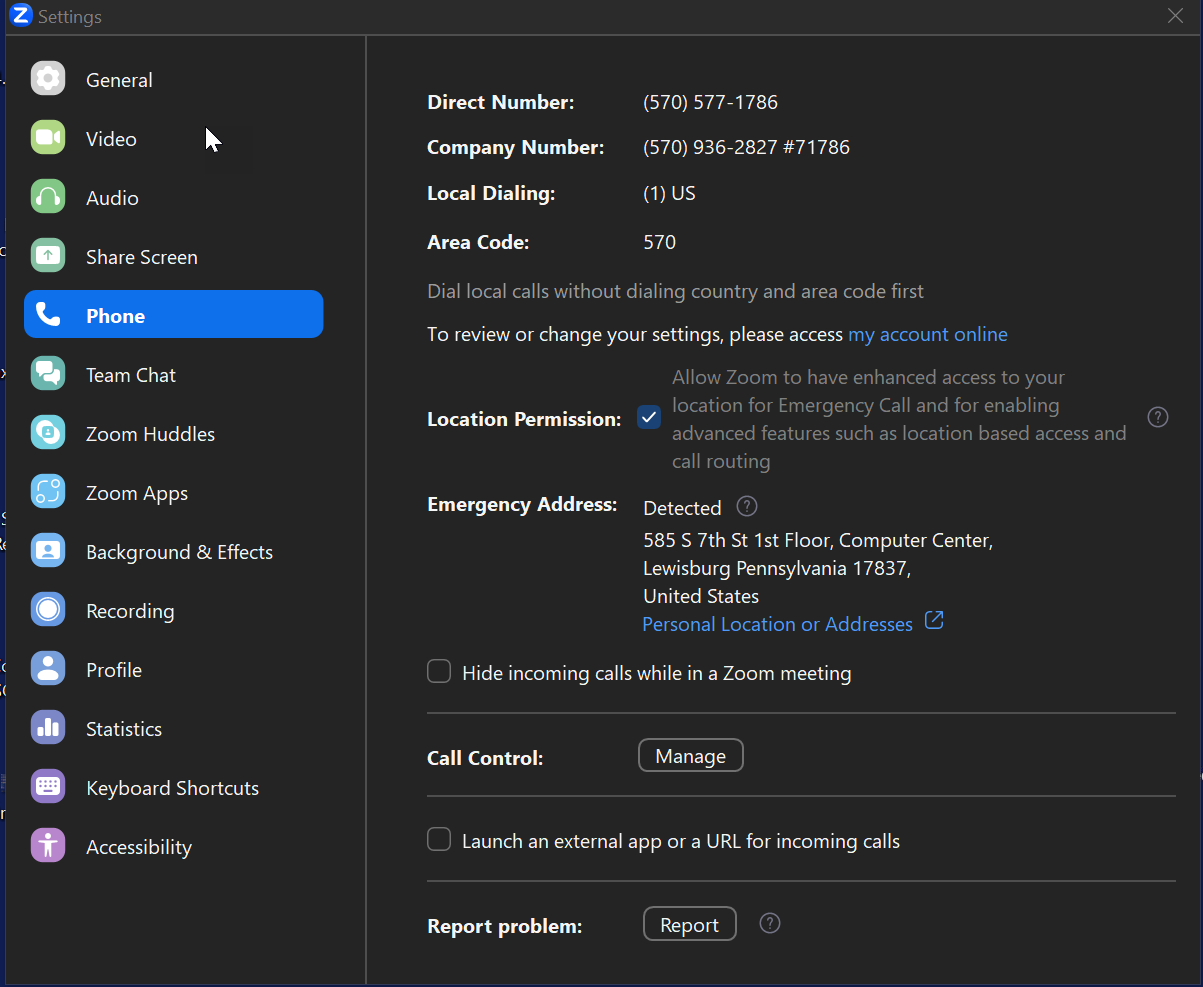Viewport: 1203px width, 987px height.
Task: Click the Phone handset icon
Action: (x=48, y=315)
